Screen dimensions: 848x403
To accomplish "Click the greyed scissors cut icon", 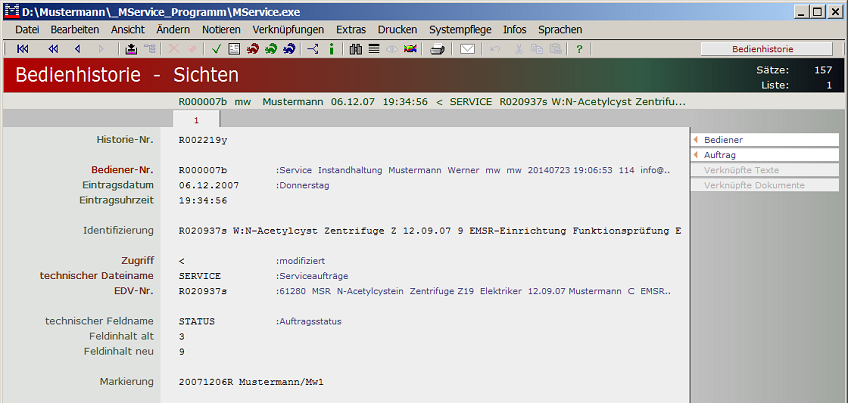I will pos(519,49).
